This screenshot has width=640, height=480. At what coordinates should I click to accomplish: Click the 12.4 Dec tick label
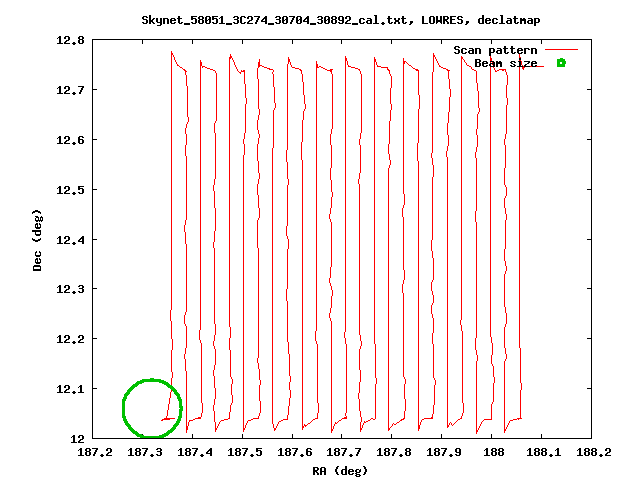click(70, 240)
